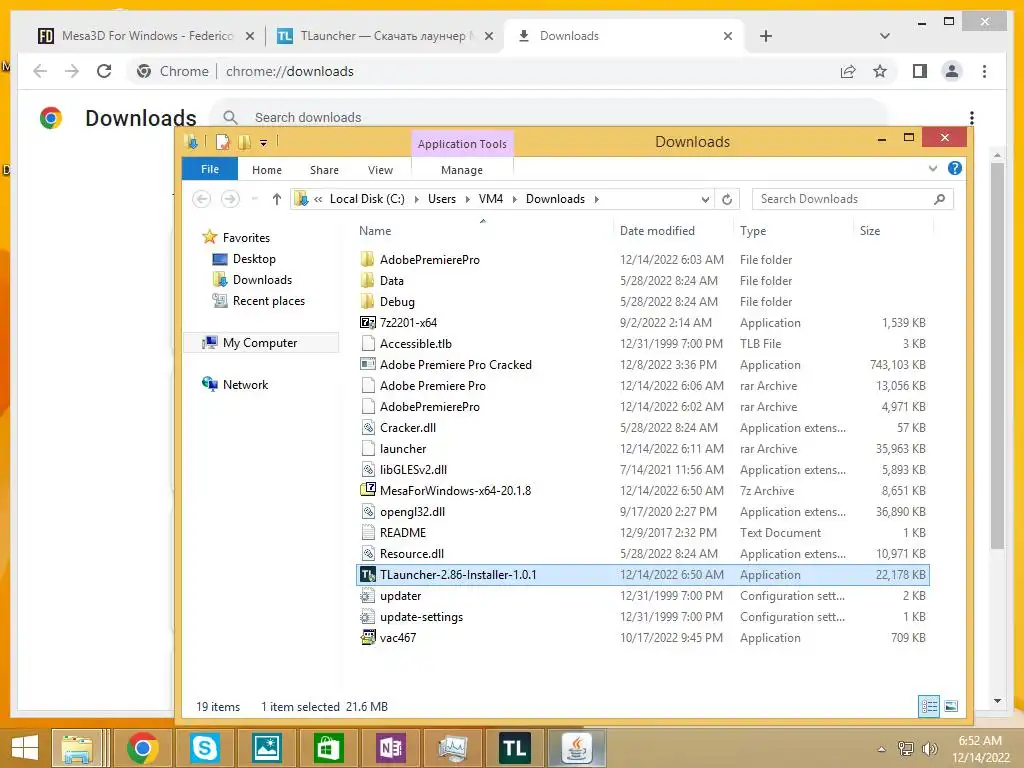Open Chrome's share page icon

point(848,71)
